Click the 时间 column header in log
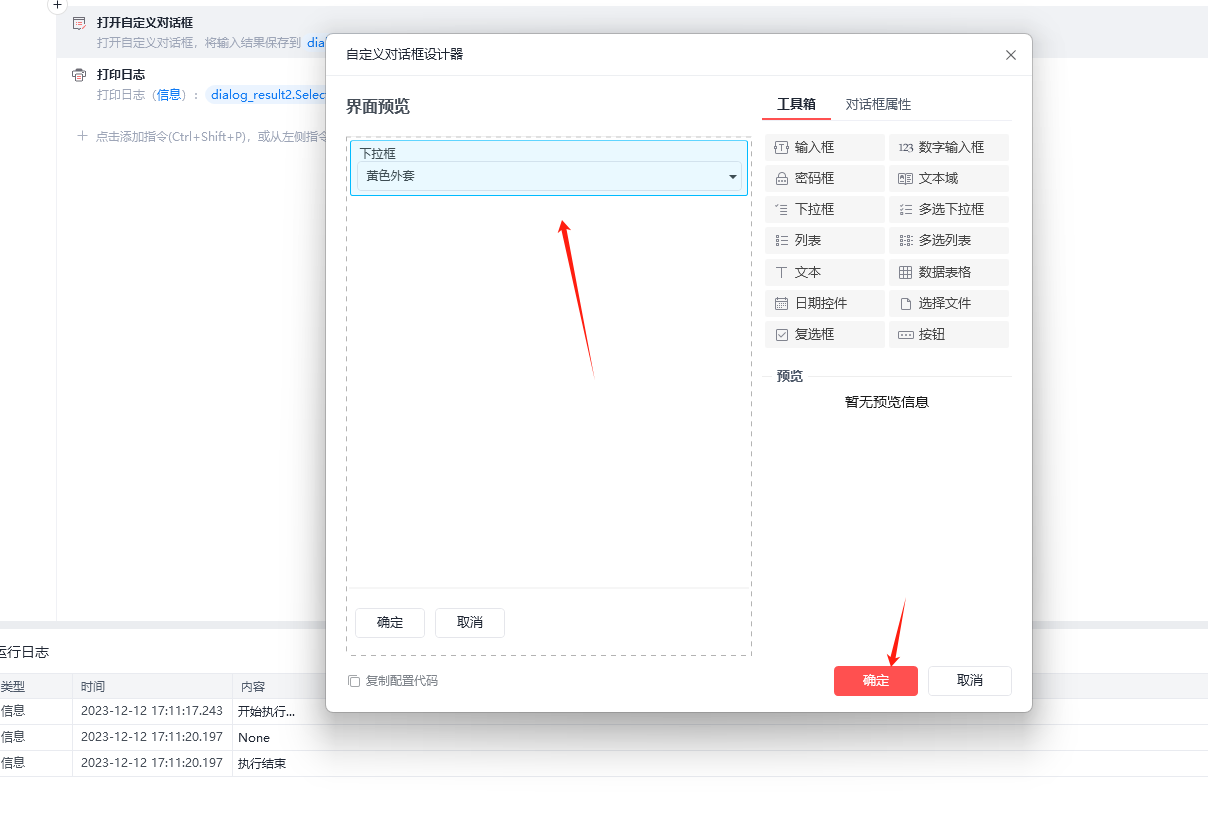The image size is (1208, 813). (x=93, y=687)
